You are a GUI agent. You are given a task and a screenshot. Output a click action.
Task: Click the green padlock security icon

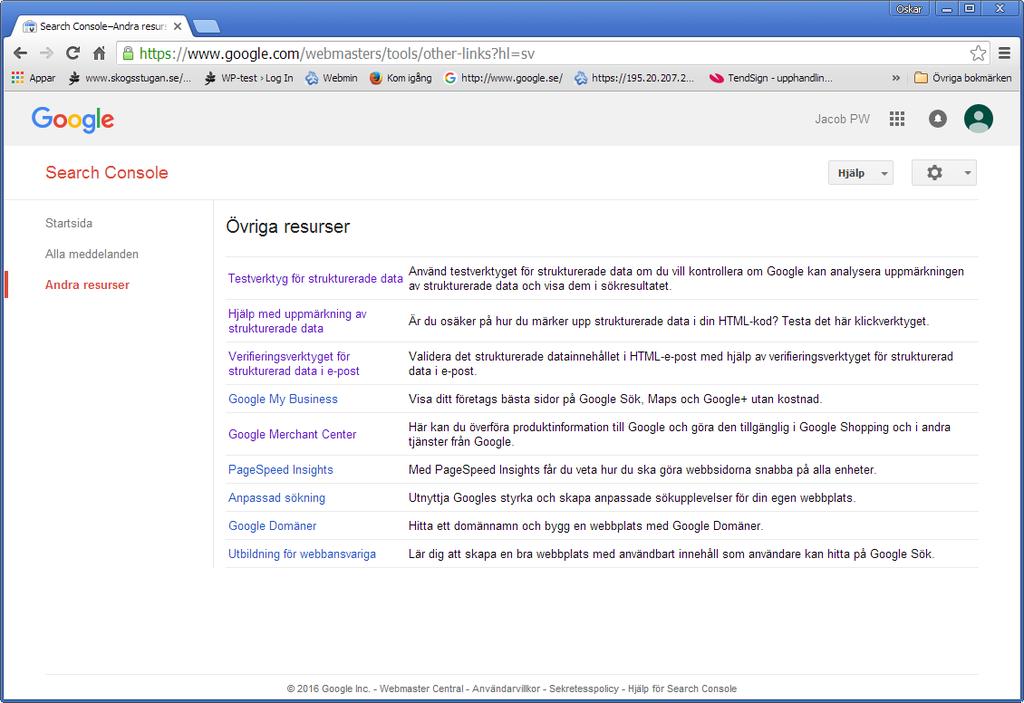(x=128, y=53)
